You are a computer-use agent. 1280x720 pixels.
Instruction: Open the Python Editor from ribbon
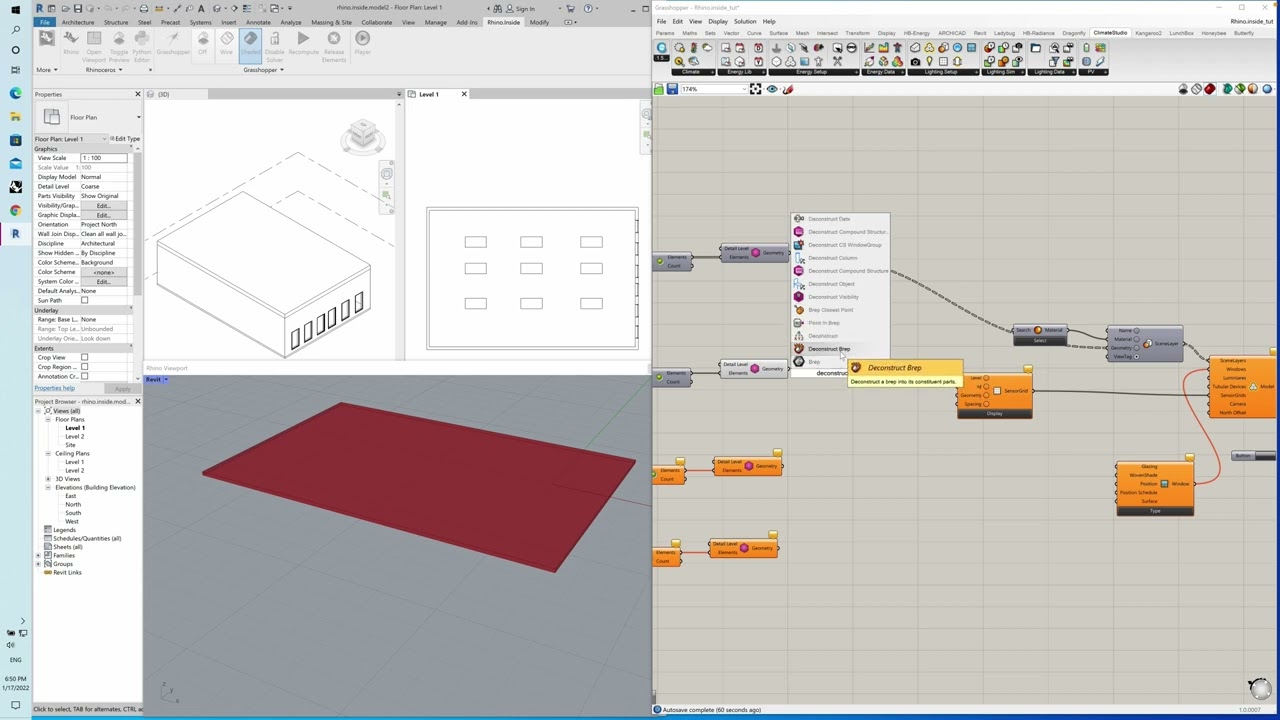[x=142, y=45]
